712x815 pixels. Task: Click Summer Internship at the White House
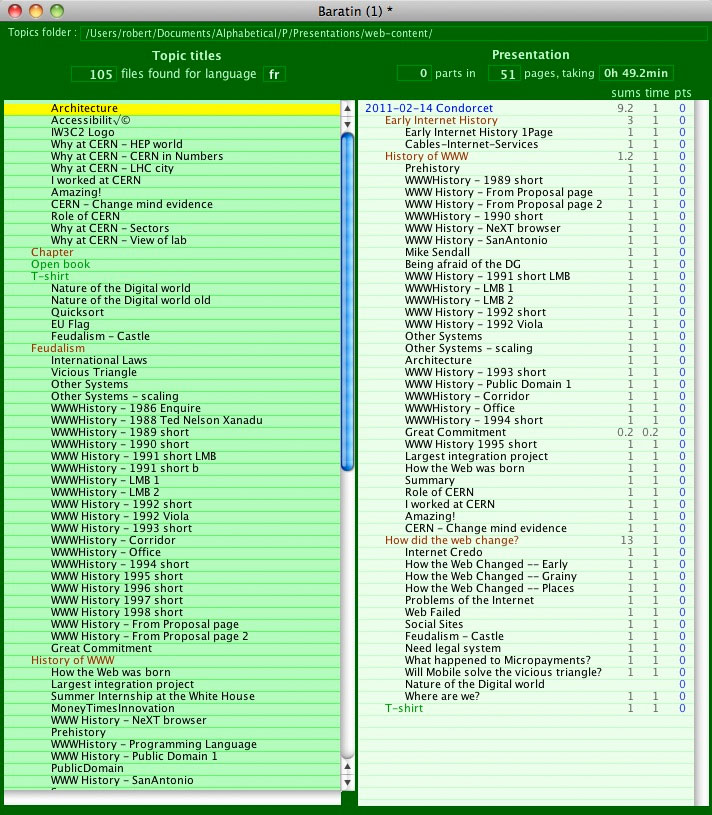(x=152, y=696)
